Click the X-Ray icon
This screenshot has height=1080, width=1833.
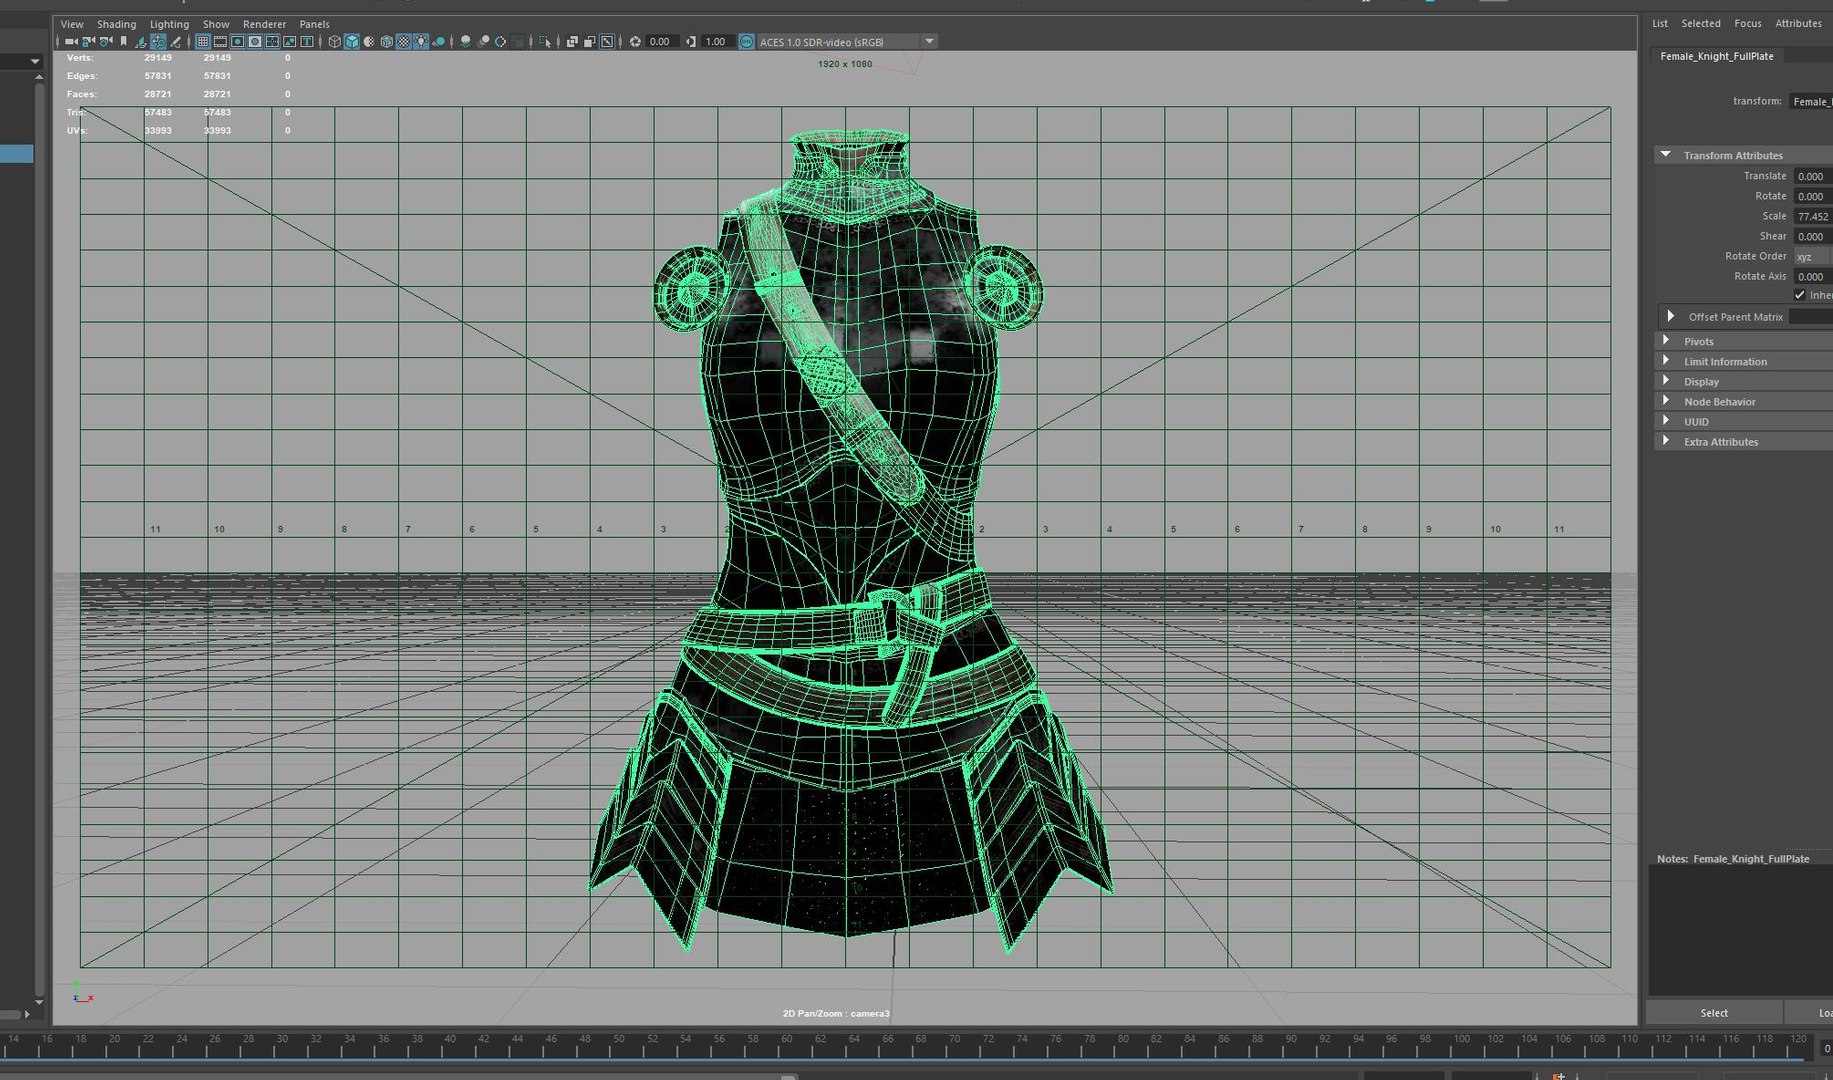click(572, 41)
